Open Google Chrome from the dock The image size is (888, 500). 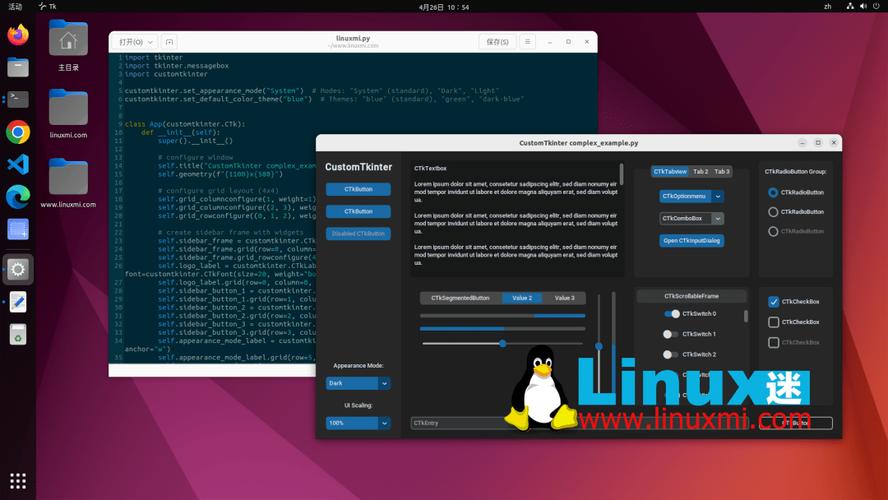[x=18, y=133]
